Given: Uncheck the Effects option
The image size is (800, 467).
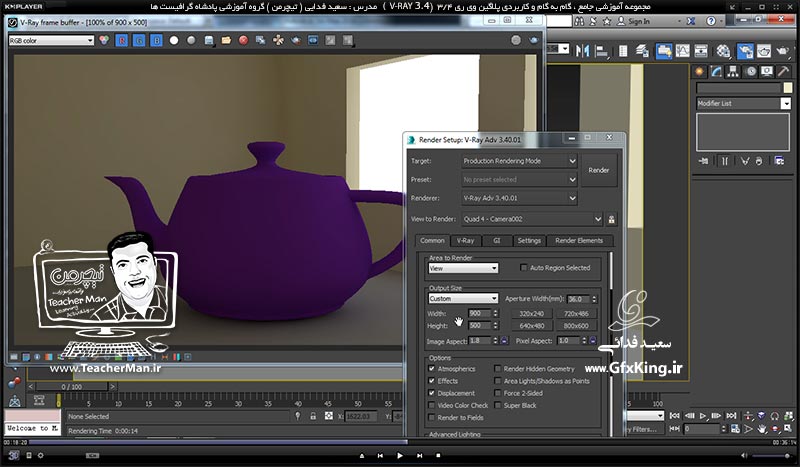Looking at the screenshot, I should [x=432, y=381].
